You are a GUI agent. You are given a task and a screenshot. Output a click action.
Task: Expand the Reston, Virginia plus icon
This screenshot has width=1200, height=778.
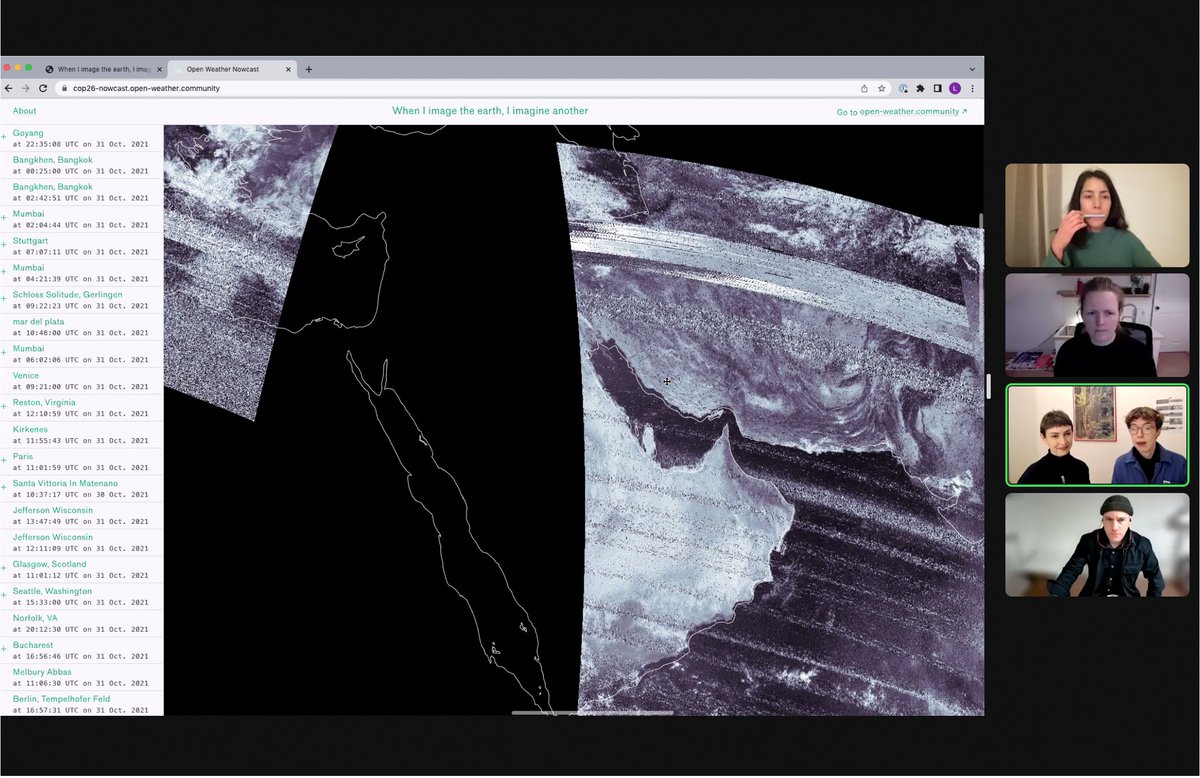click(4, 408)
